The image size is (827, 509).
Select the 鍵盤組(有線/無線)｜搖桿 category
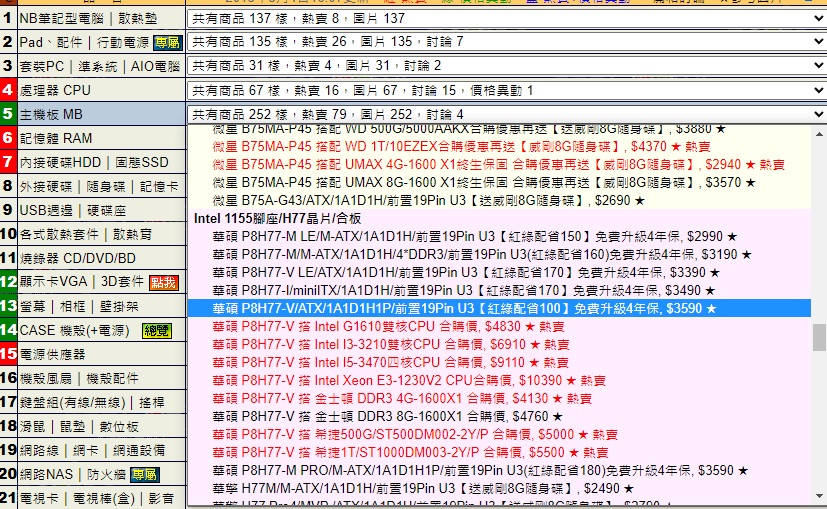(x=92, y=402)
